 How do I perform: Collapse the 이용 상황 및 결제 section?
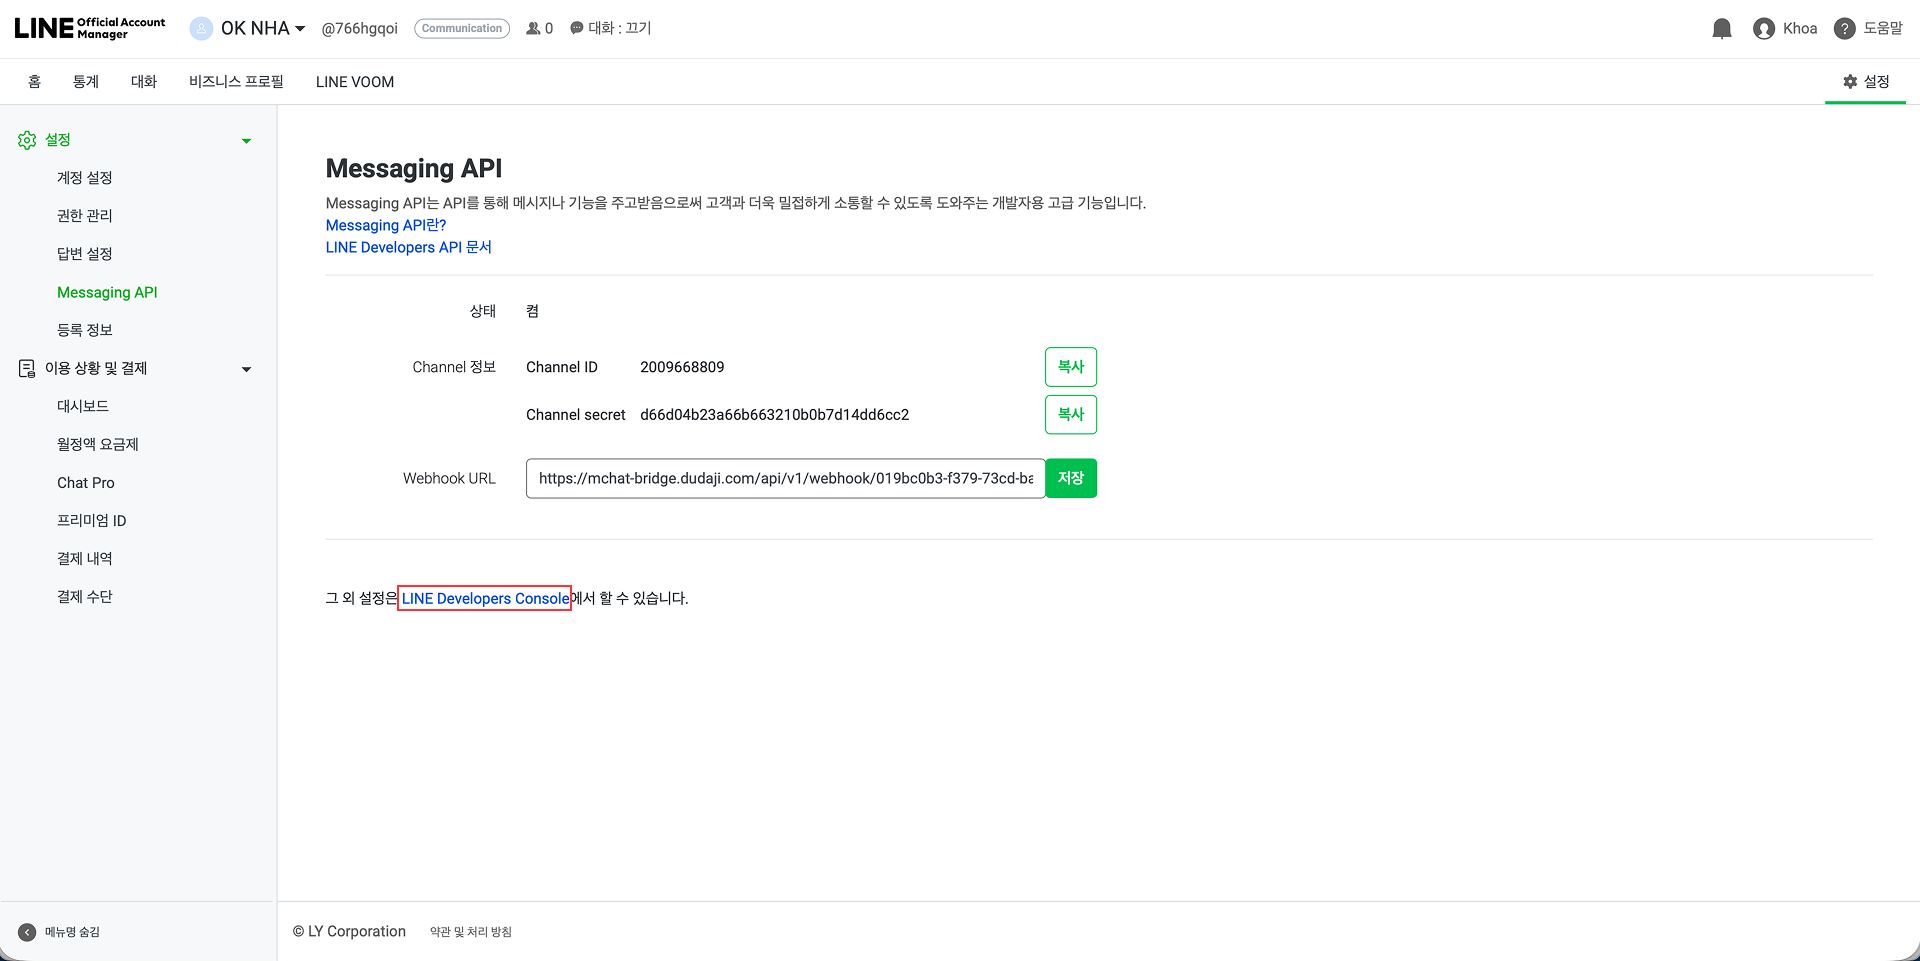coord(246,369)
